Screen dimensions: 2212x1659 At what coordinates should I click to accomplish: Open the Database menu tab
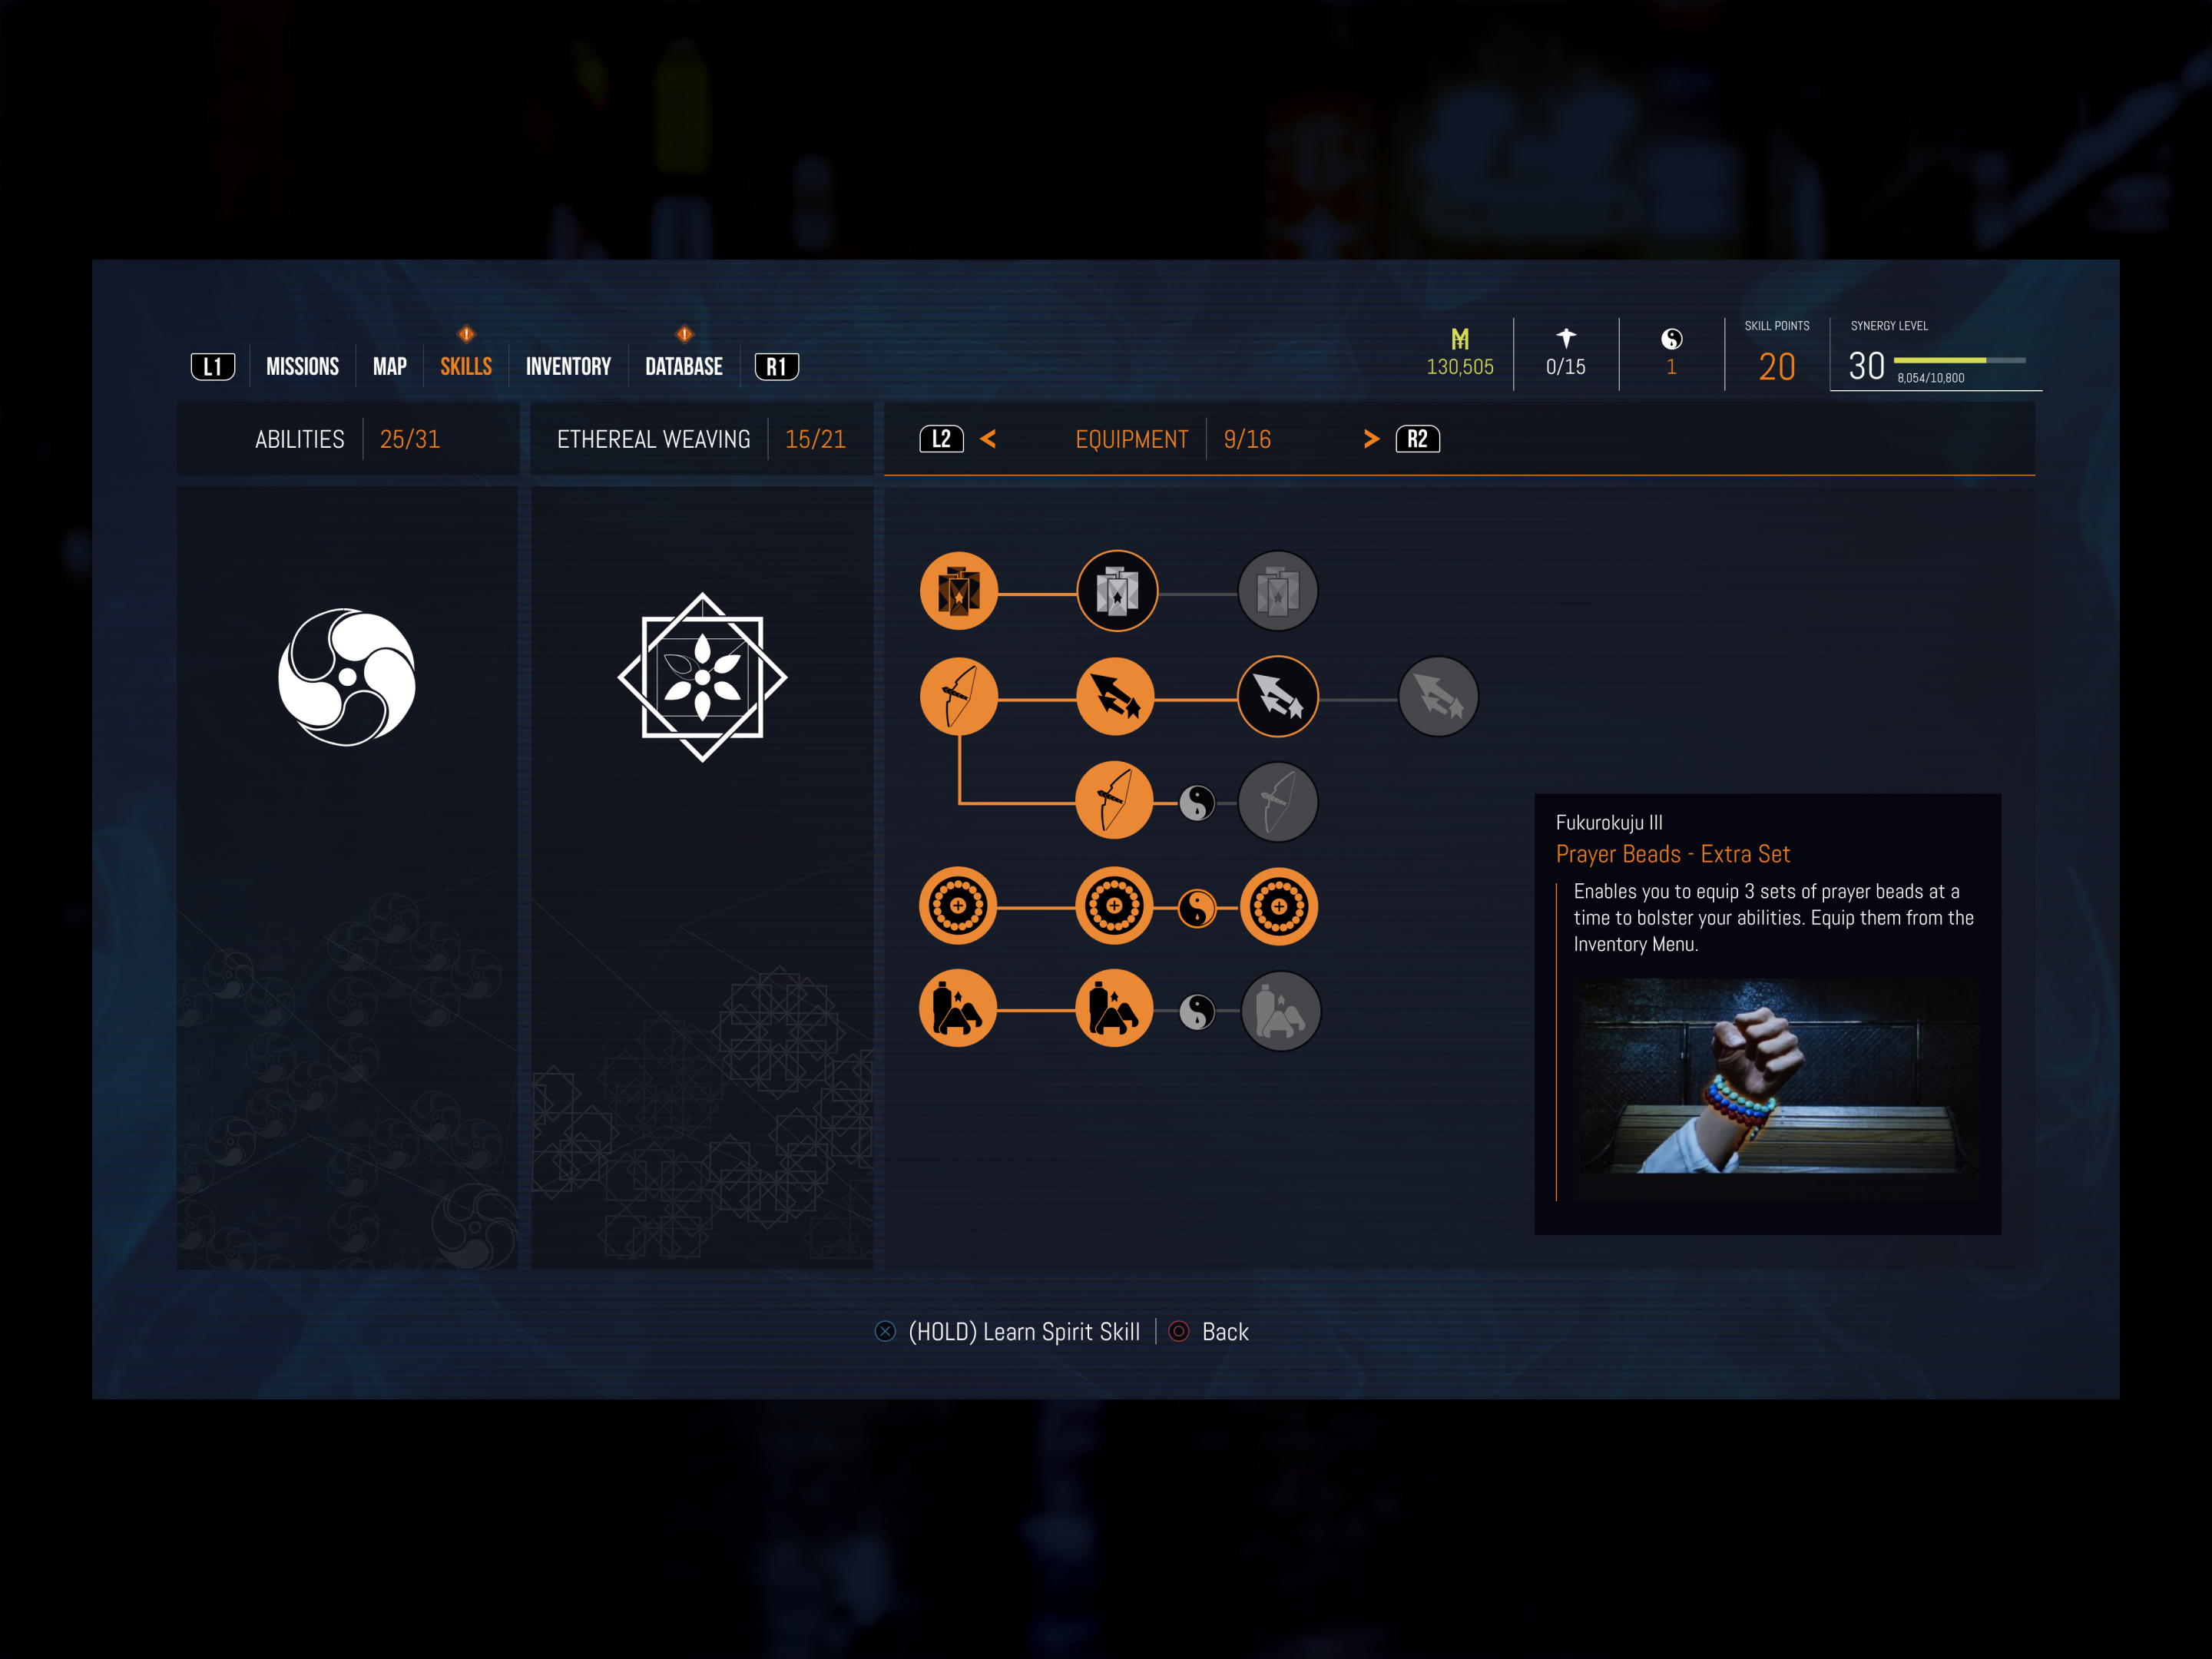pyautogui.click(x=683, y=366)
